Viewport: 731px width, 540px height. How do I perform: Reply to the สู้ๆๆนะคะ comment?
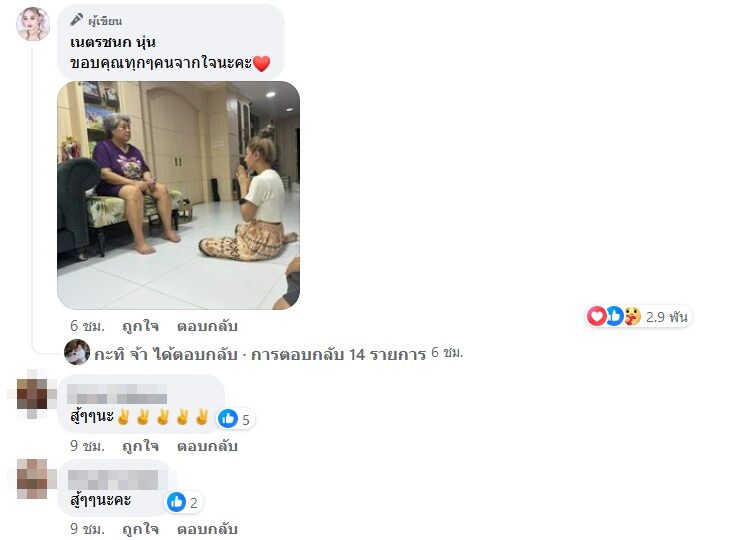click(x=207, y=529)
